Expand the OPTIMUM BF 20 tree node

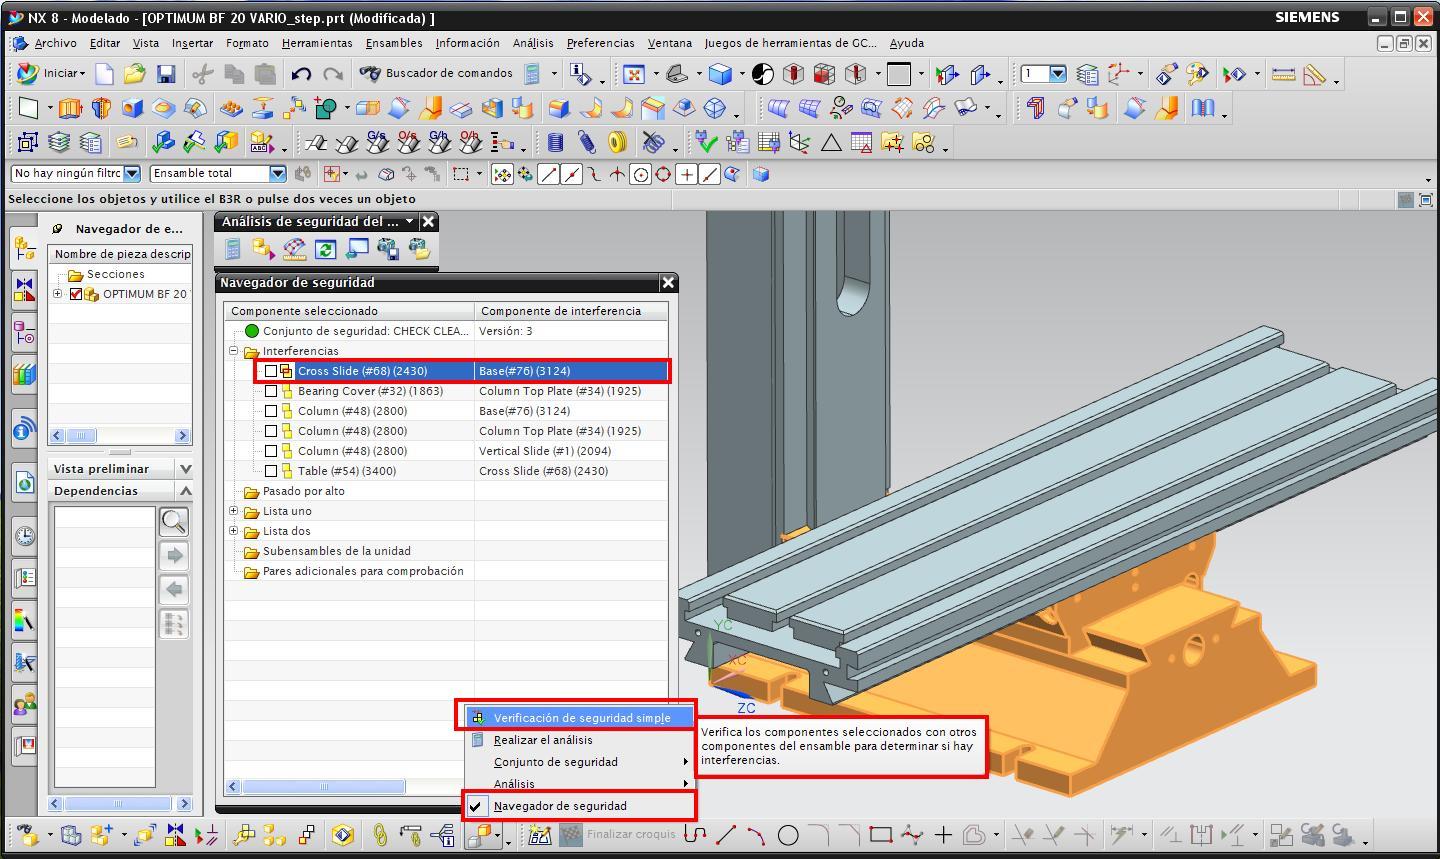click(58, 294)
